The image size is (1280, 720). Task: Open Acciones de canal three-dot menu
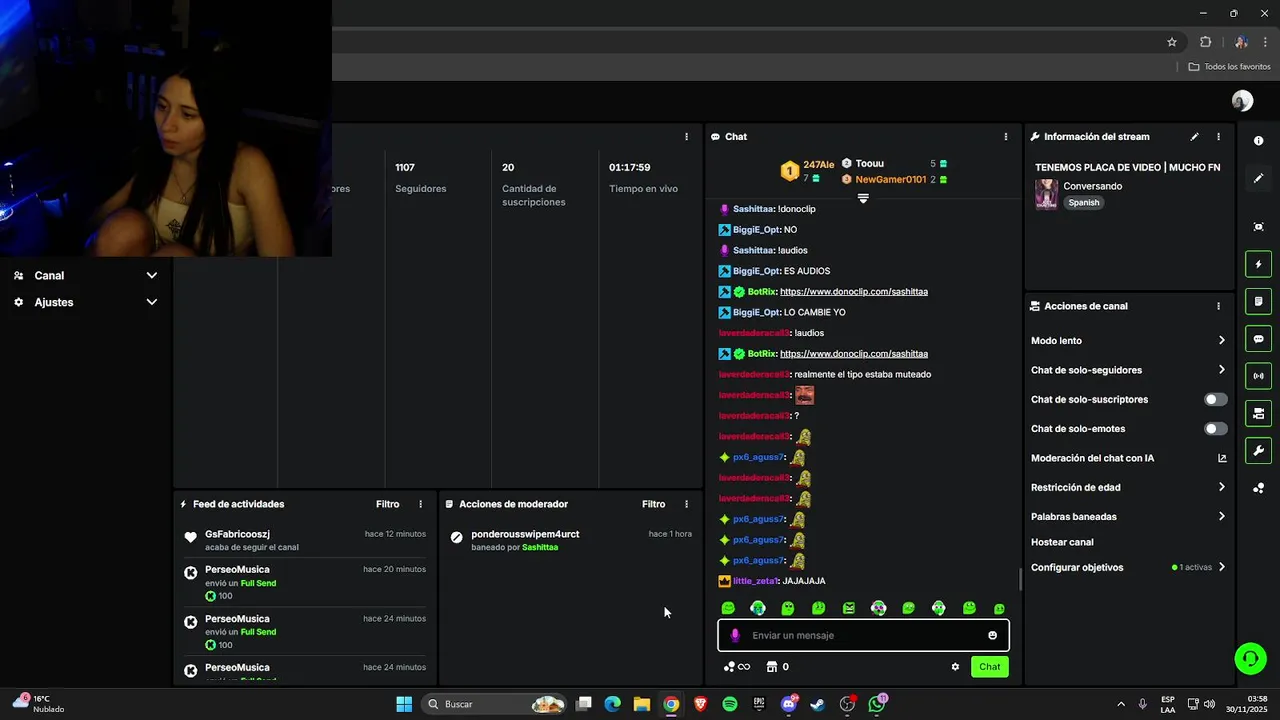pyautogui.click(x=1218, y=306)
